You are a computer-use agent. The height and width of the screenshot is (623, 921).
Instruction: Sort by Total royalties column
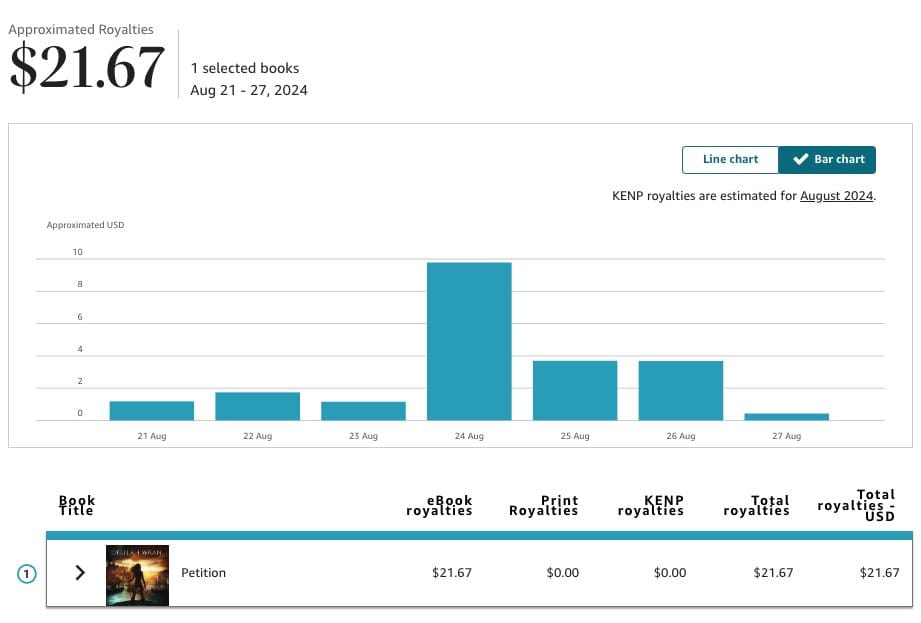pos(757,505)
